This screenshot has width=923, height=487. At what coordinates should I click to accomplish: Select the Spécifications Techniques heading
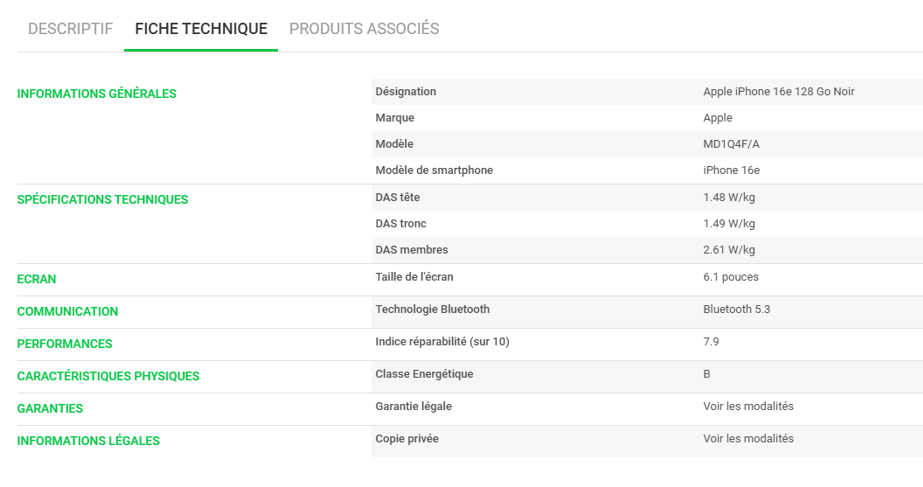102,199
